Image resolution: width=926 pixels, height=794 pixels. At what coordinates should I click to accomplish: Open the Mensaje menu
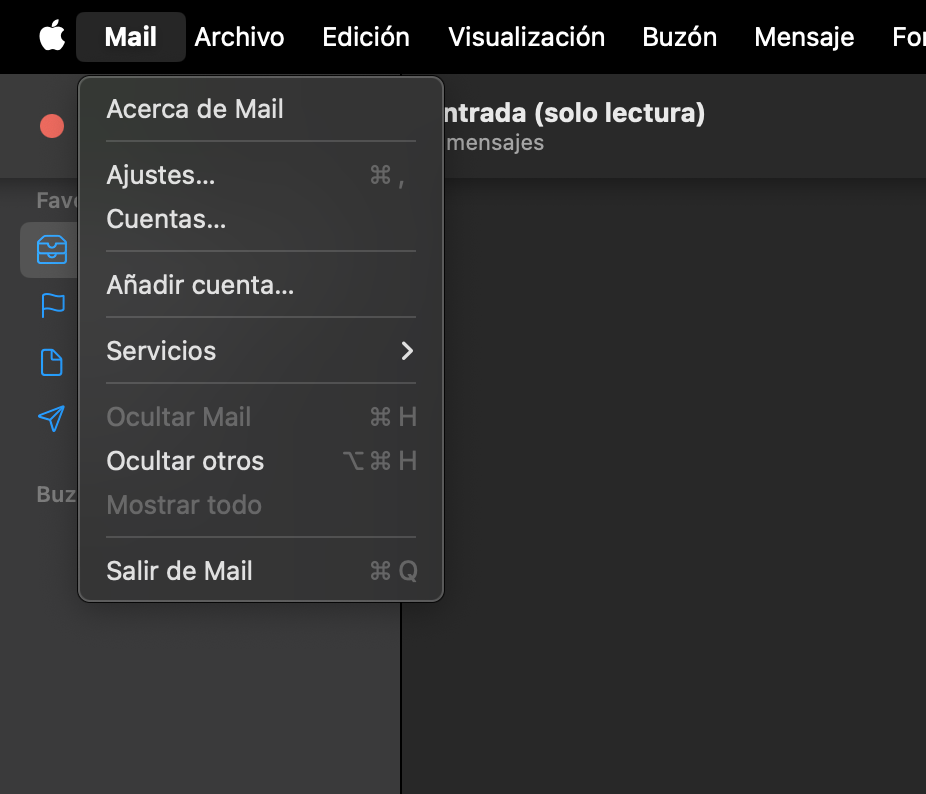tap(804, 37)
